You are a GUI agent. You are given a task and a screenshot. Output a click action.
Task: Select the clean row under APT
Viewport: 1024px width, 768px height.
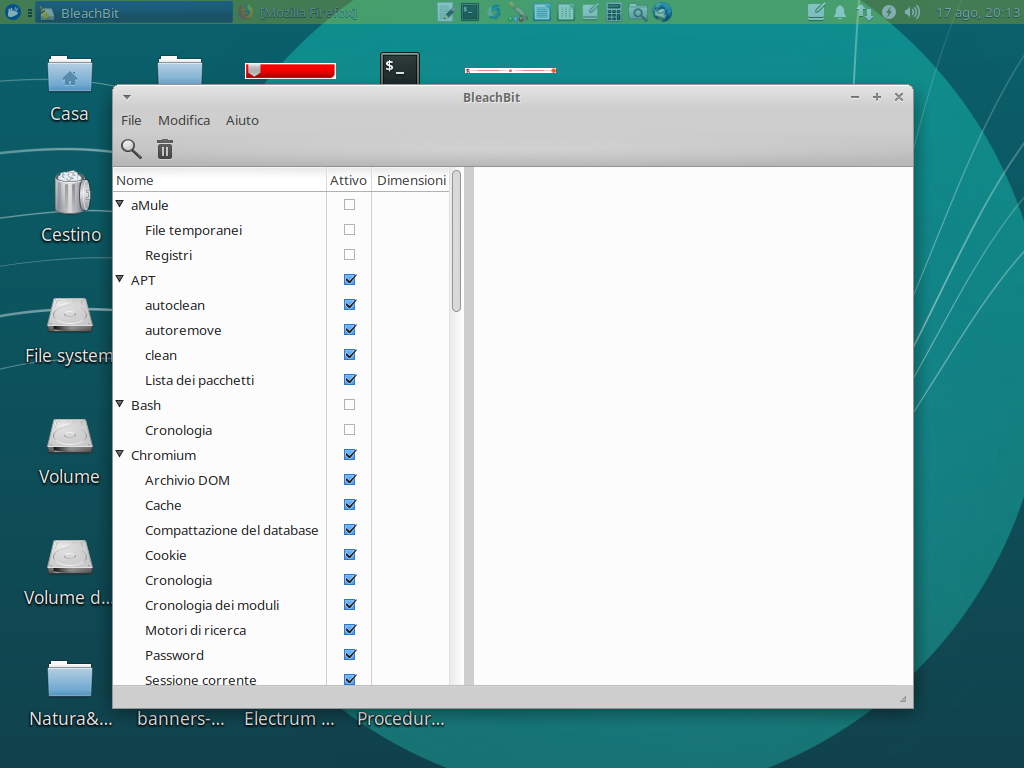pos(281,355)
